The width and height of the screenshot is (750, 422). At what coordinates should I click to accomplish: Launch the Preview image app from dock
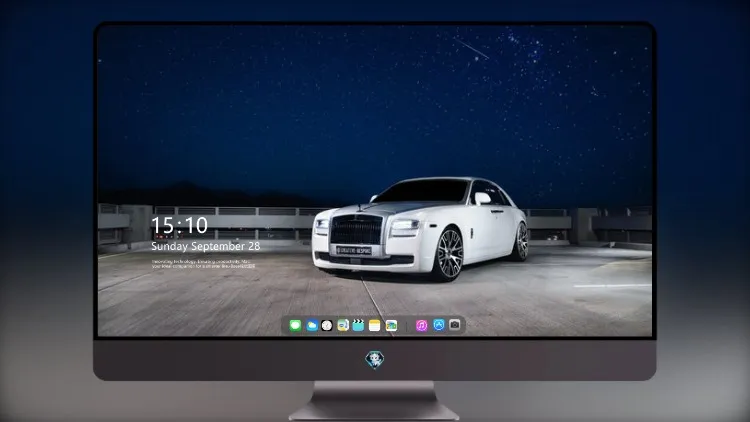pos(343,326)
